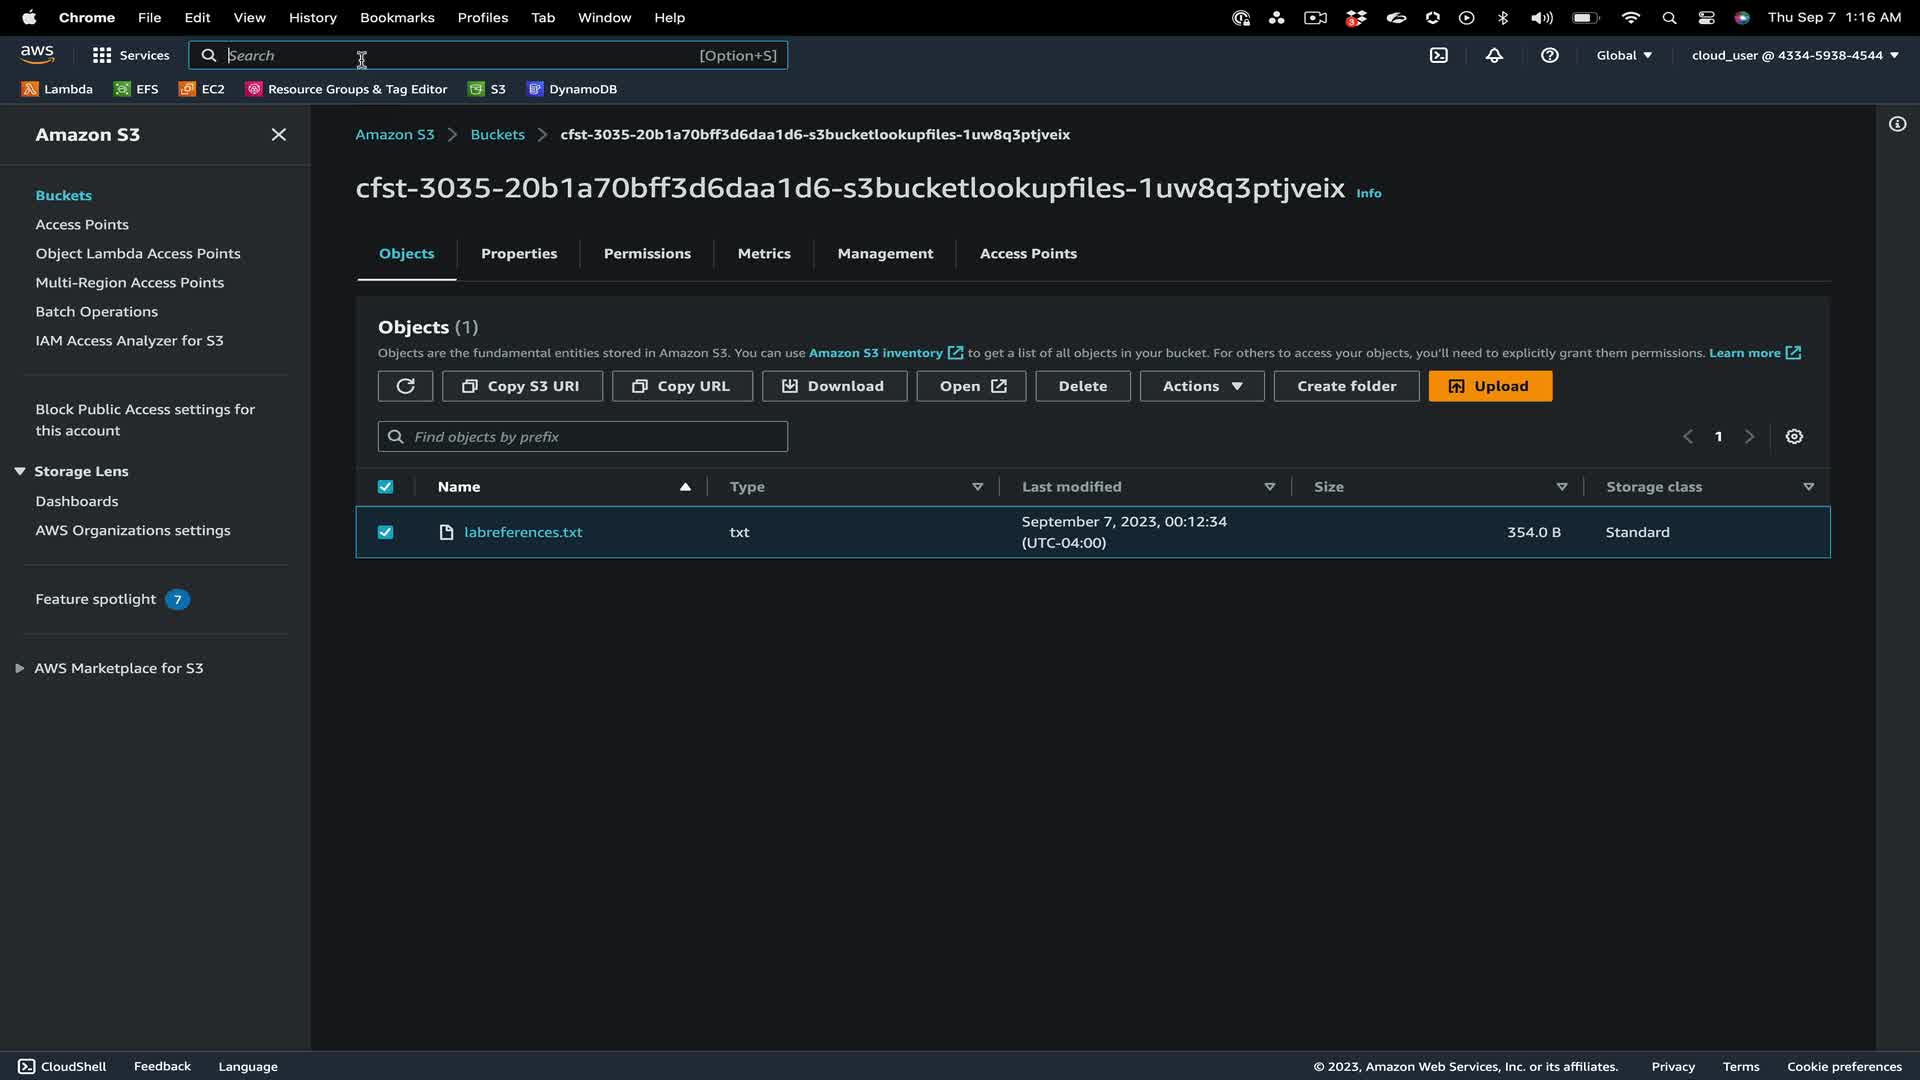Open table preferences gear icon
The width and height of the screenshot is (1920, 1080).
[x=1794, y=437]
